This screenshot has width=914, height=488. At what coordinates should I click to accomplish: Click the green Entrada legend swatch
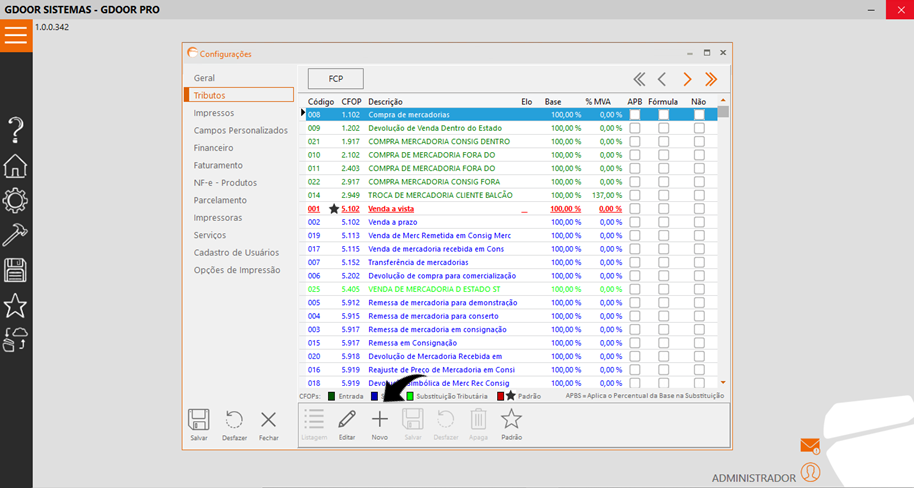point(331,396)
